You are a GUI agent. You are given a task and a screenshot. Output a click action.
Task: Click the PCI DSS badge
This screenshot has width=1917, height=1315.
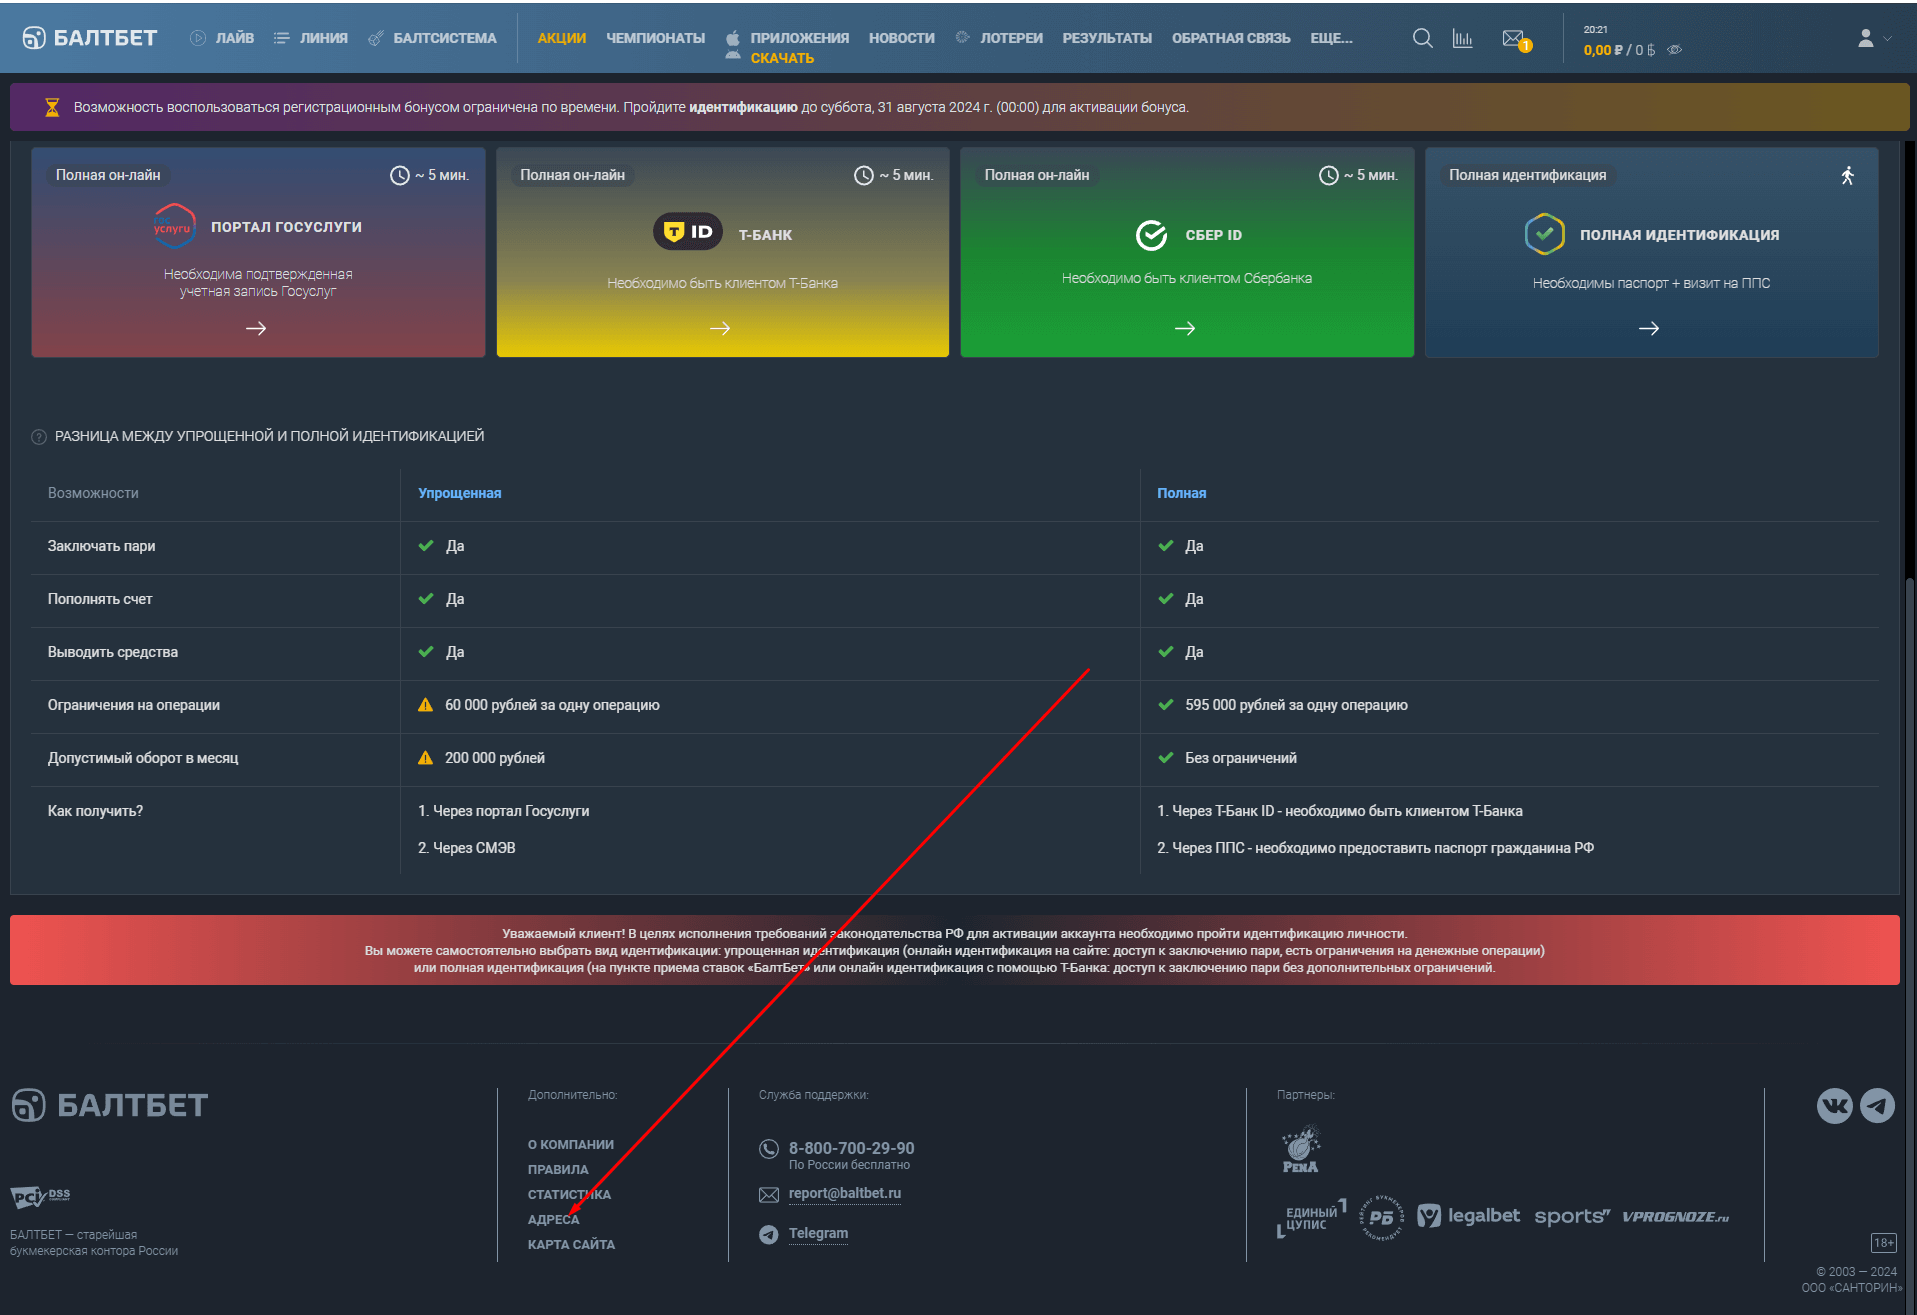pos(40,1196)
